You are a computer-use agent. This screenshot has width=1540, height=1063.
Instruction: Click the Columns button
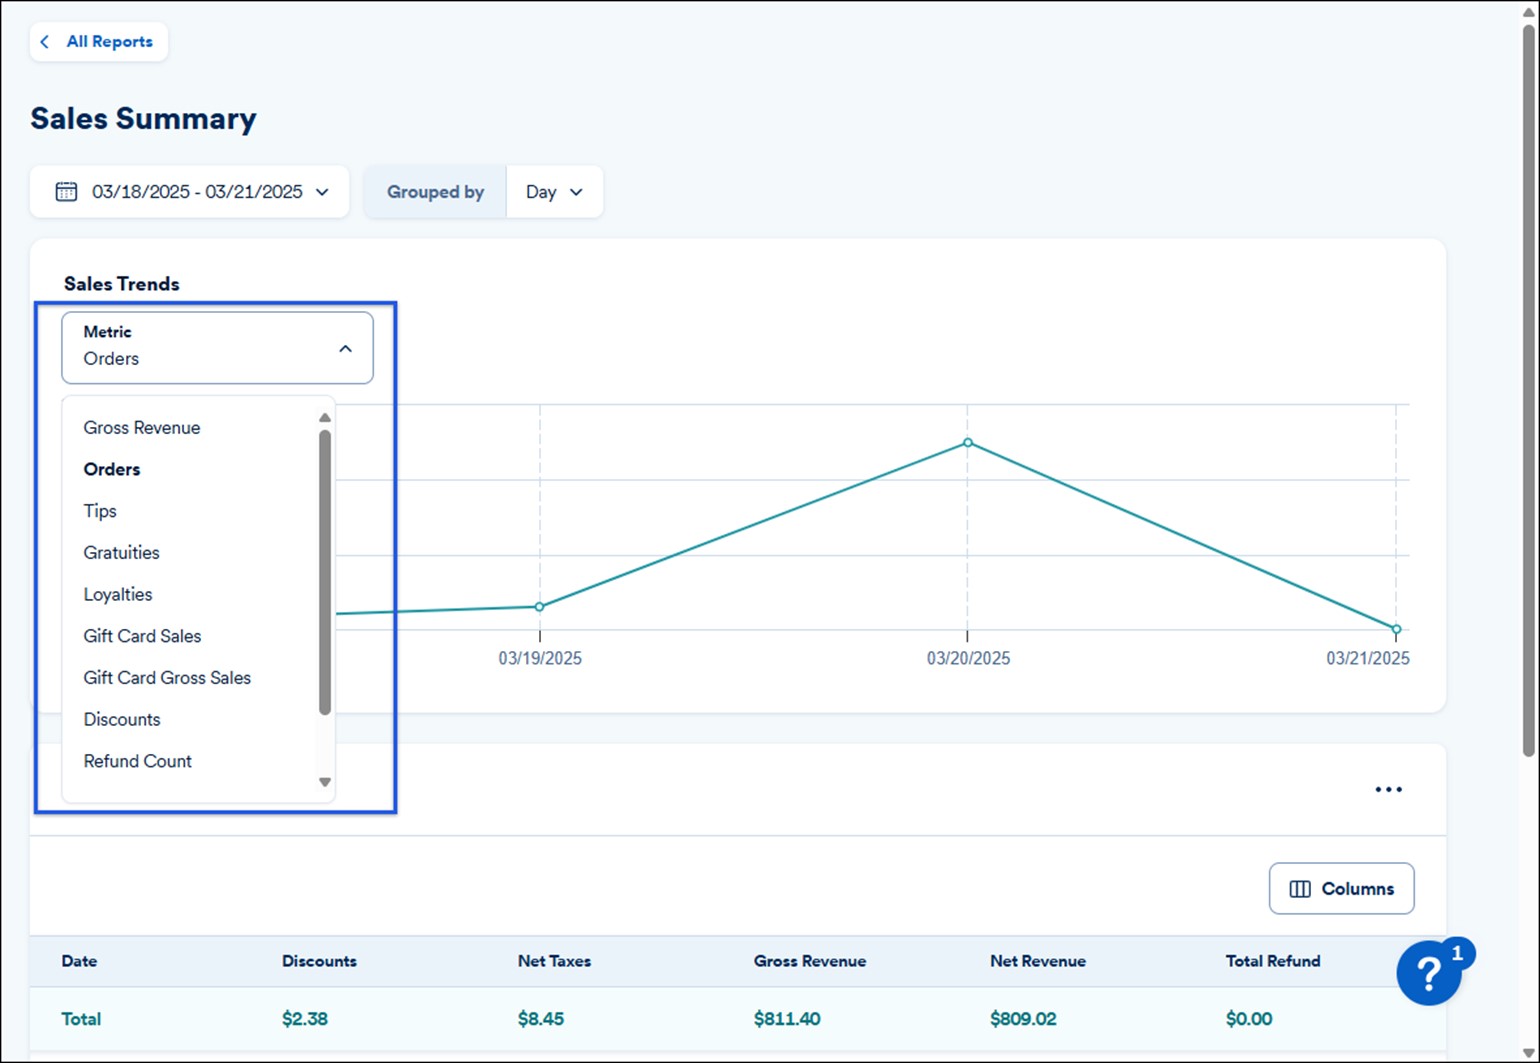click(1341, 889)
